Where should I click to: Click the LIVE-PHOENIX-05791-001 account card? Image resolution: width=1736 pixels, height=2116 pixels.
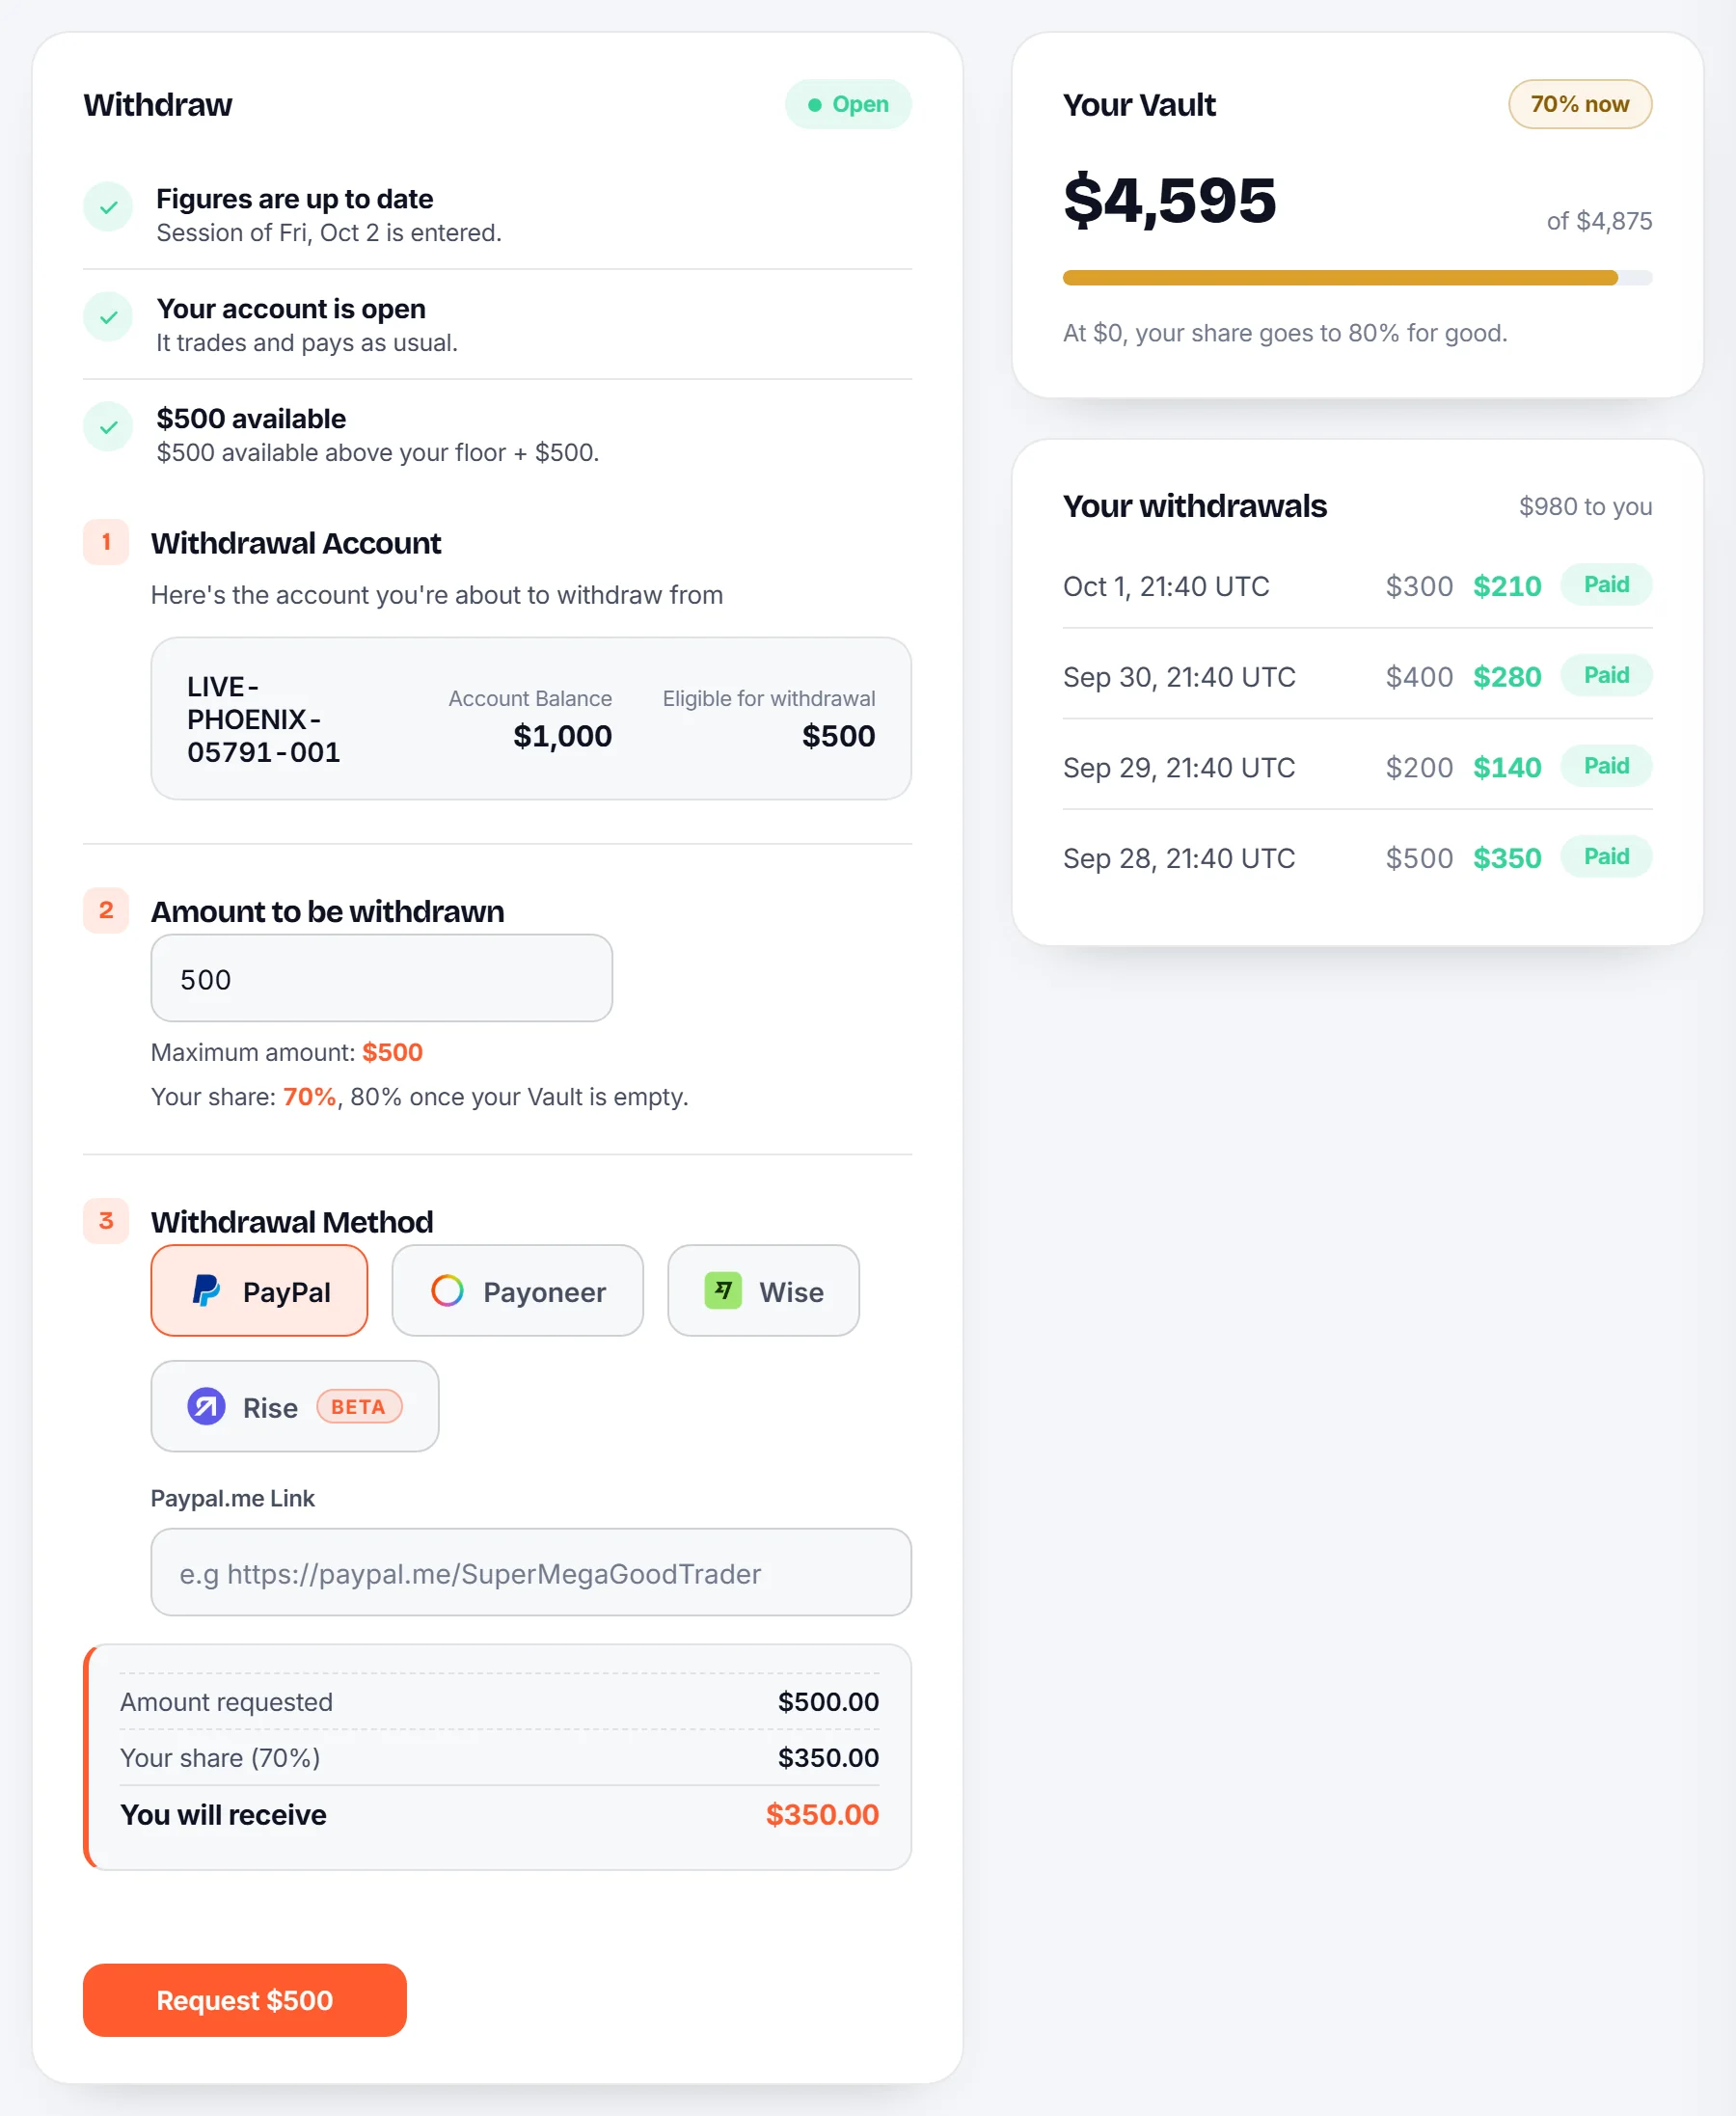tap(531, 718)
